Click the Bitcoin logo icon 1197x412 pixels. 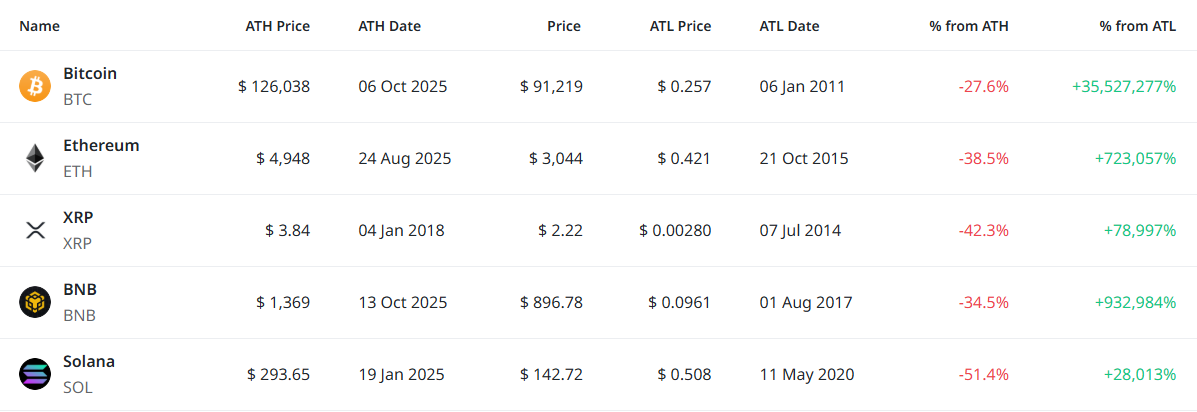(35, 86)
